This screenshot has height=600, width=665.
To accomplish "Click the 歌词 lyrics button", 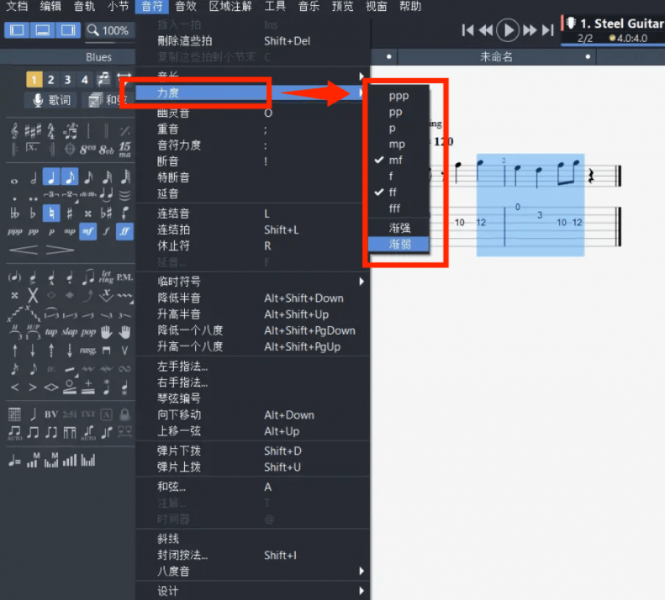I will pos(51,100).
